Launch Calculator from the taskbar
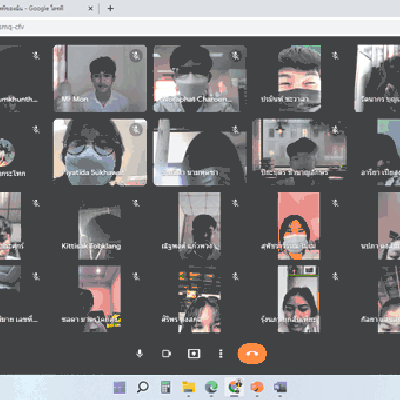 166,387
